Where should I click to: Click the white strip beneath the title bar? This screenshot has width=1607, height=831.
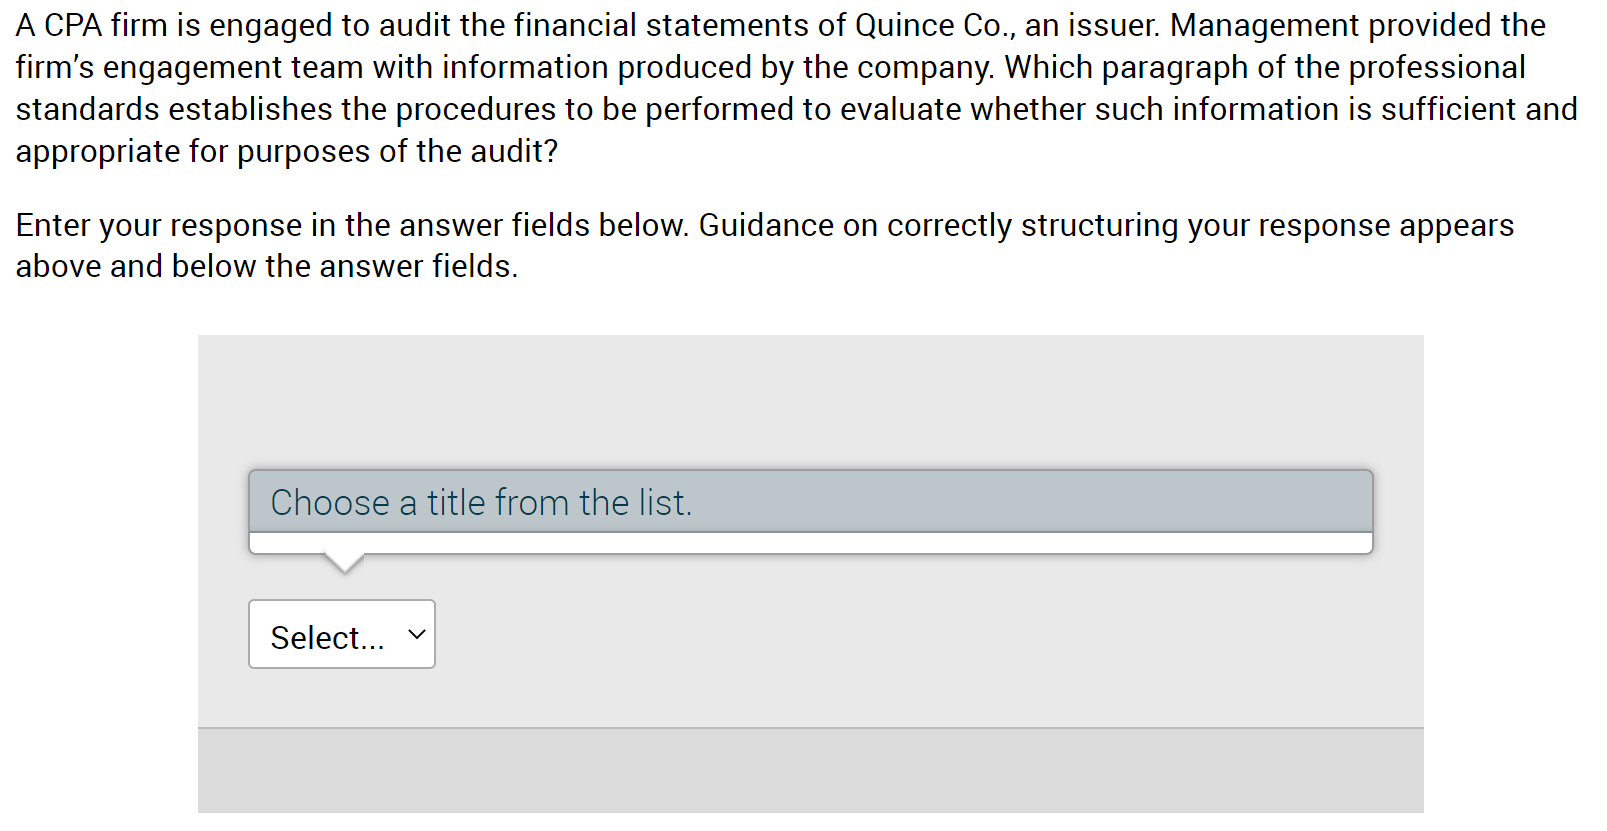(x=810, y=543)
